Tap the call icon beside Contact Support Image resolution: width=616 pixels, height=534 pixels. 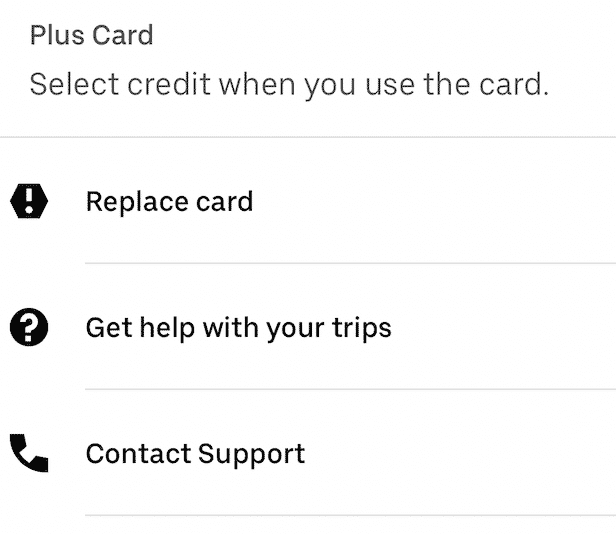tap(29, 453)
